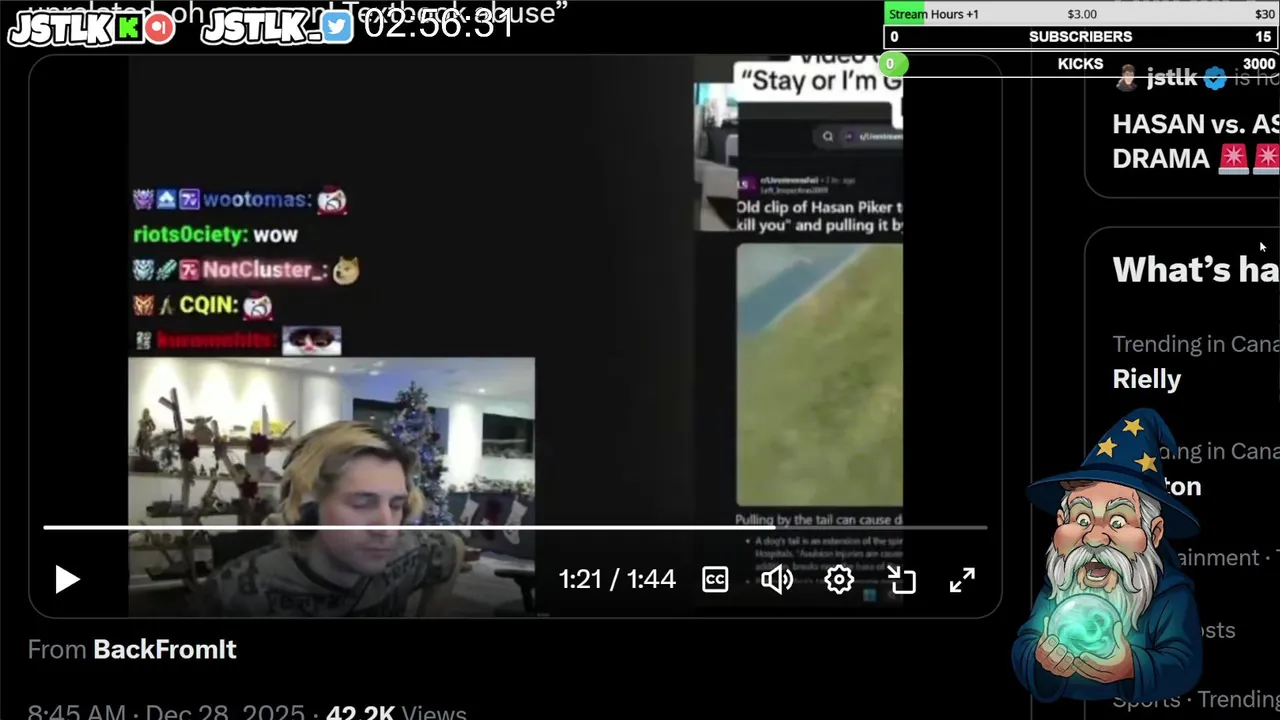Click the wizard mascot with crystal ball
This screenshot has width=1280, height=720.
point(1108,555)
